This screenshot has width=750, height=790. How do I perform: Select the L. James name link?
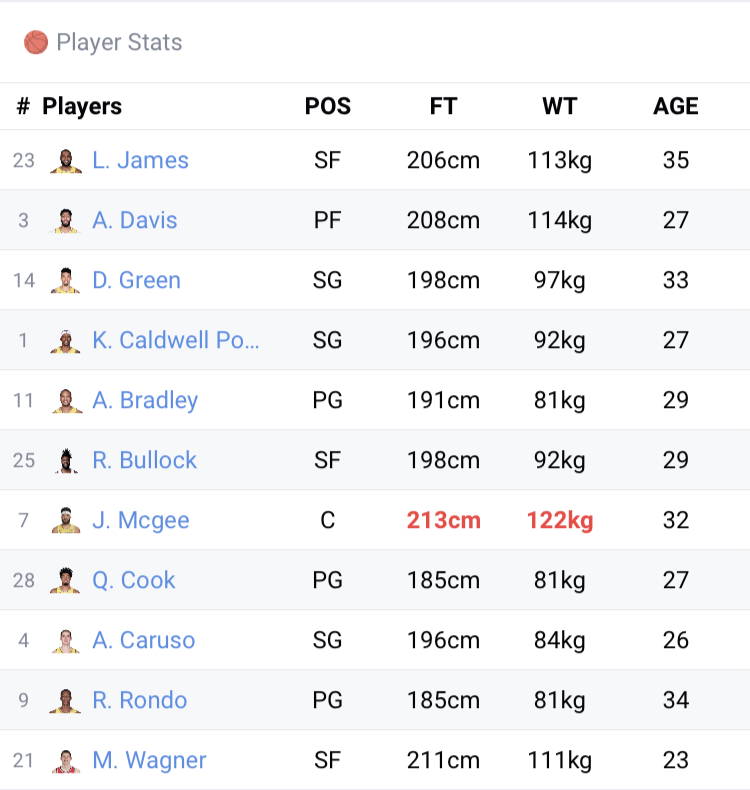[140, 160]
